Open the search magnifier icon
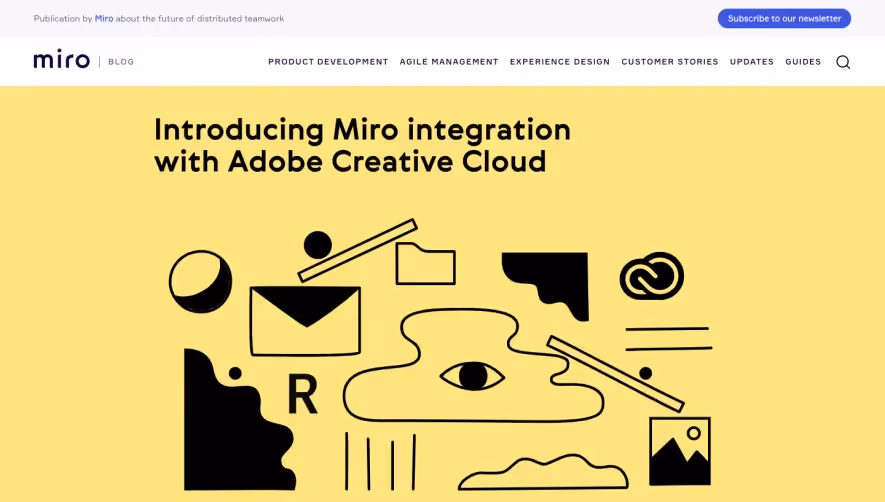Viewport: 885px width, 502px height. [843, 62]
